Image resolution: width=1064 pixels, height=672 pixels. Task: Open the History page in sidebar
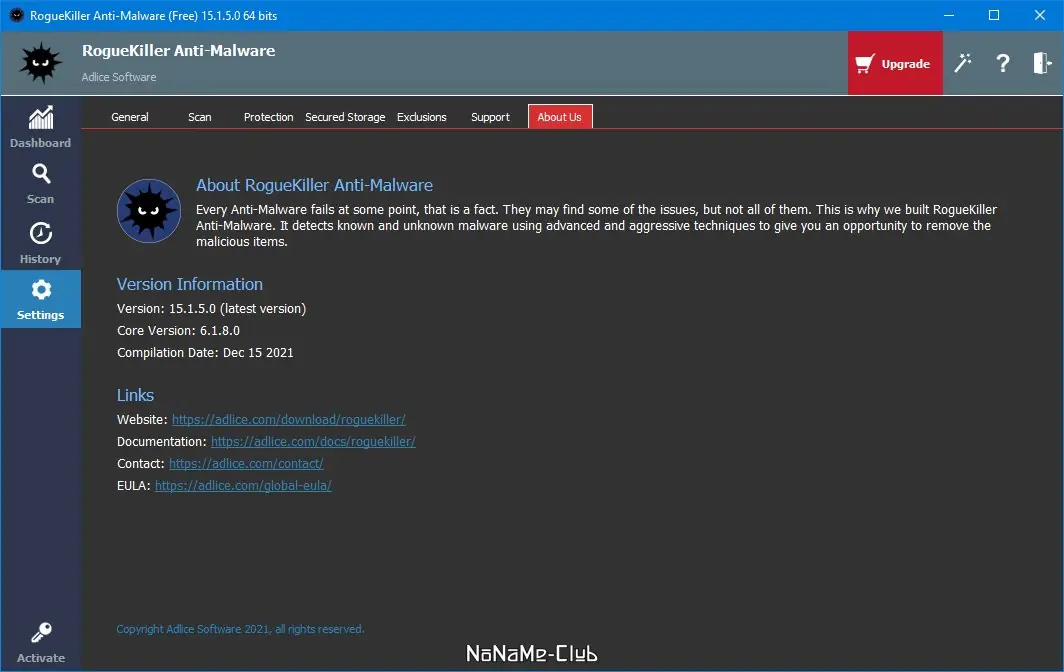pyautogui.click(x=41, y=242)
